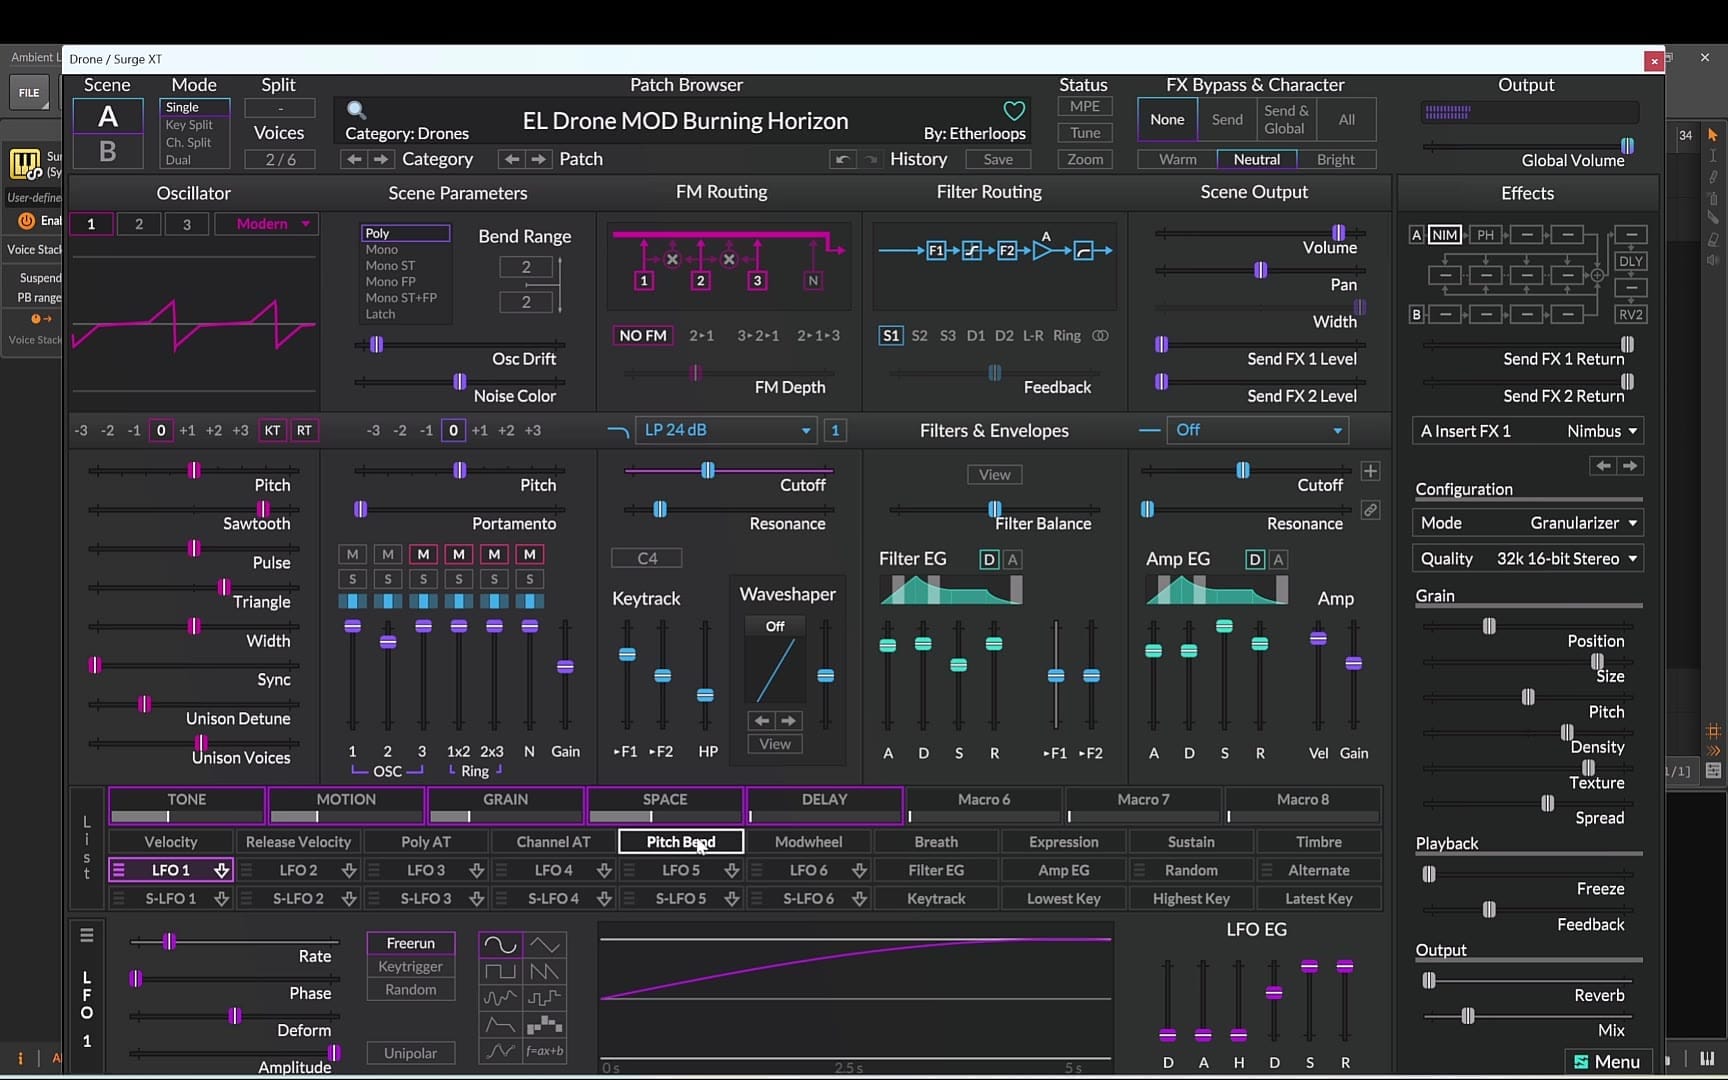Select the square LFO waveform

point(500,971)
